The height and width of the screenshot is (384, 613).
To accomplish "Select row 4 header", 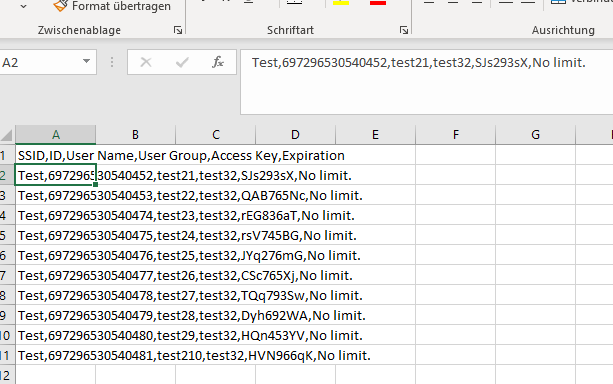I will coord(7,215).
